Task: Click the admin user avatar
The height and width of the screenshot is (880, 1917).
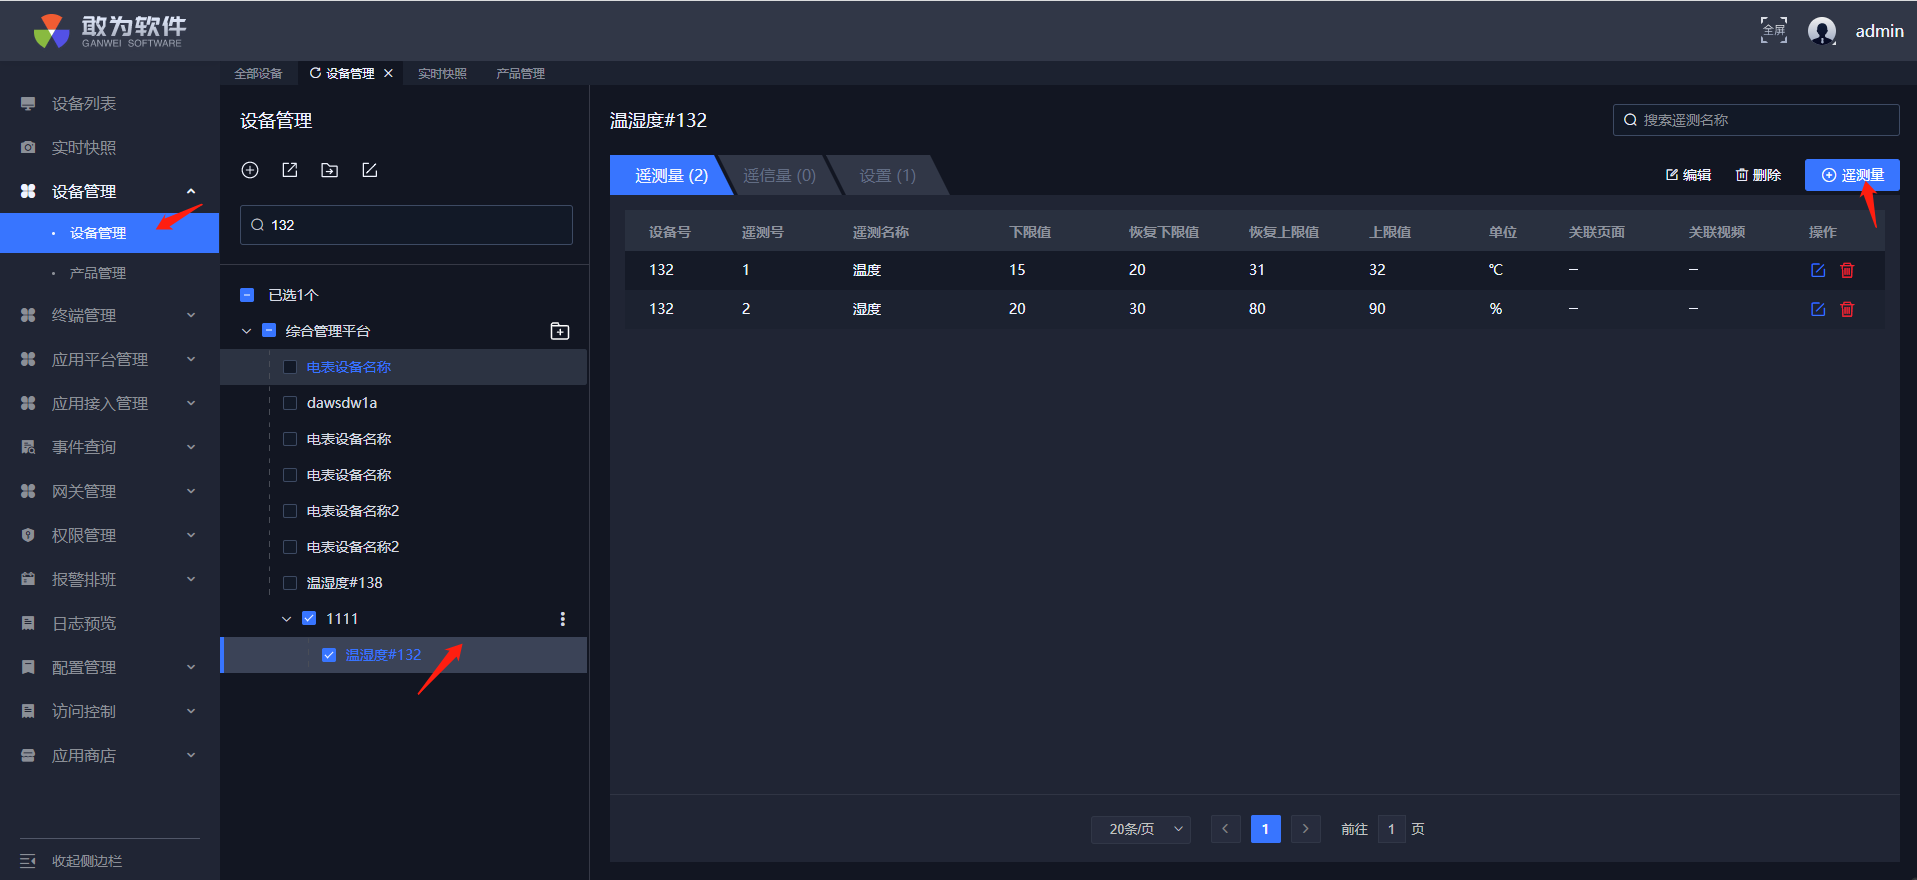Action: [x=1822, y=31]
